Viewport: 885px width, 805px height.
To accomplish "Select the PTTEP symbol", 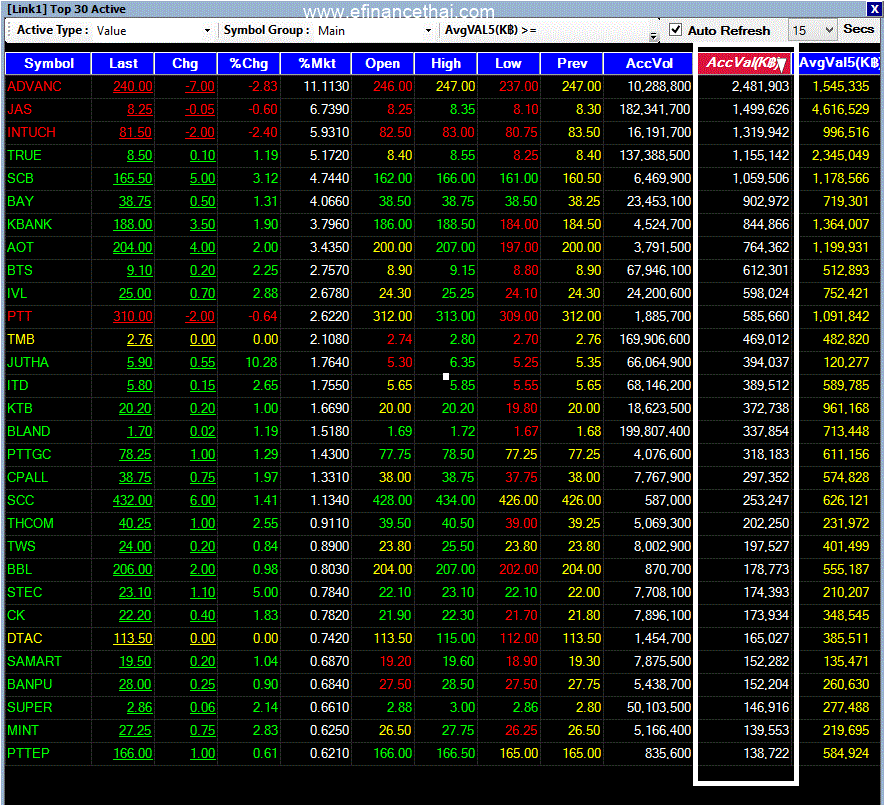I will click(x=28, y=754).
